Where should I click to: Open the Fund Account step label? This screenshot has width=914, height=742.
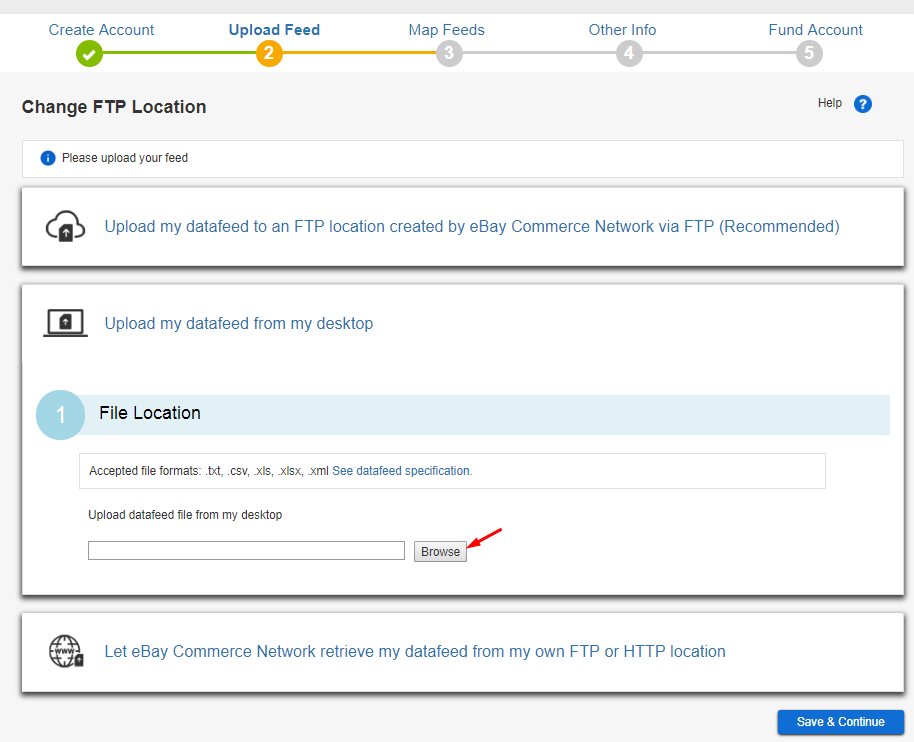(815, 30)
